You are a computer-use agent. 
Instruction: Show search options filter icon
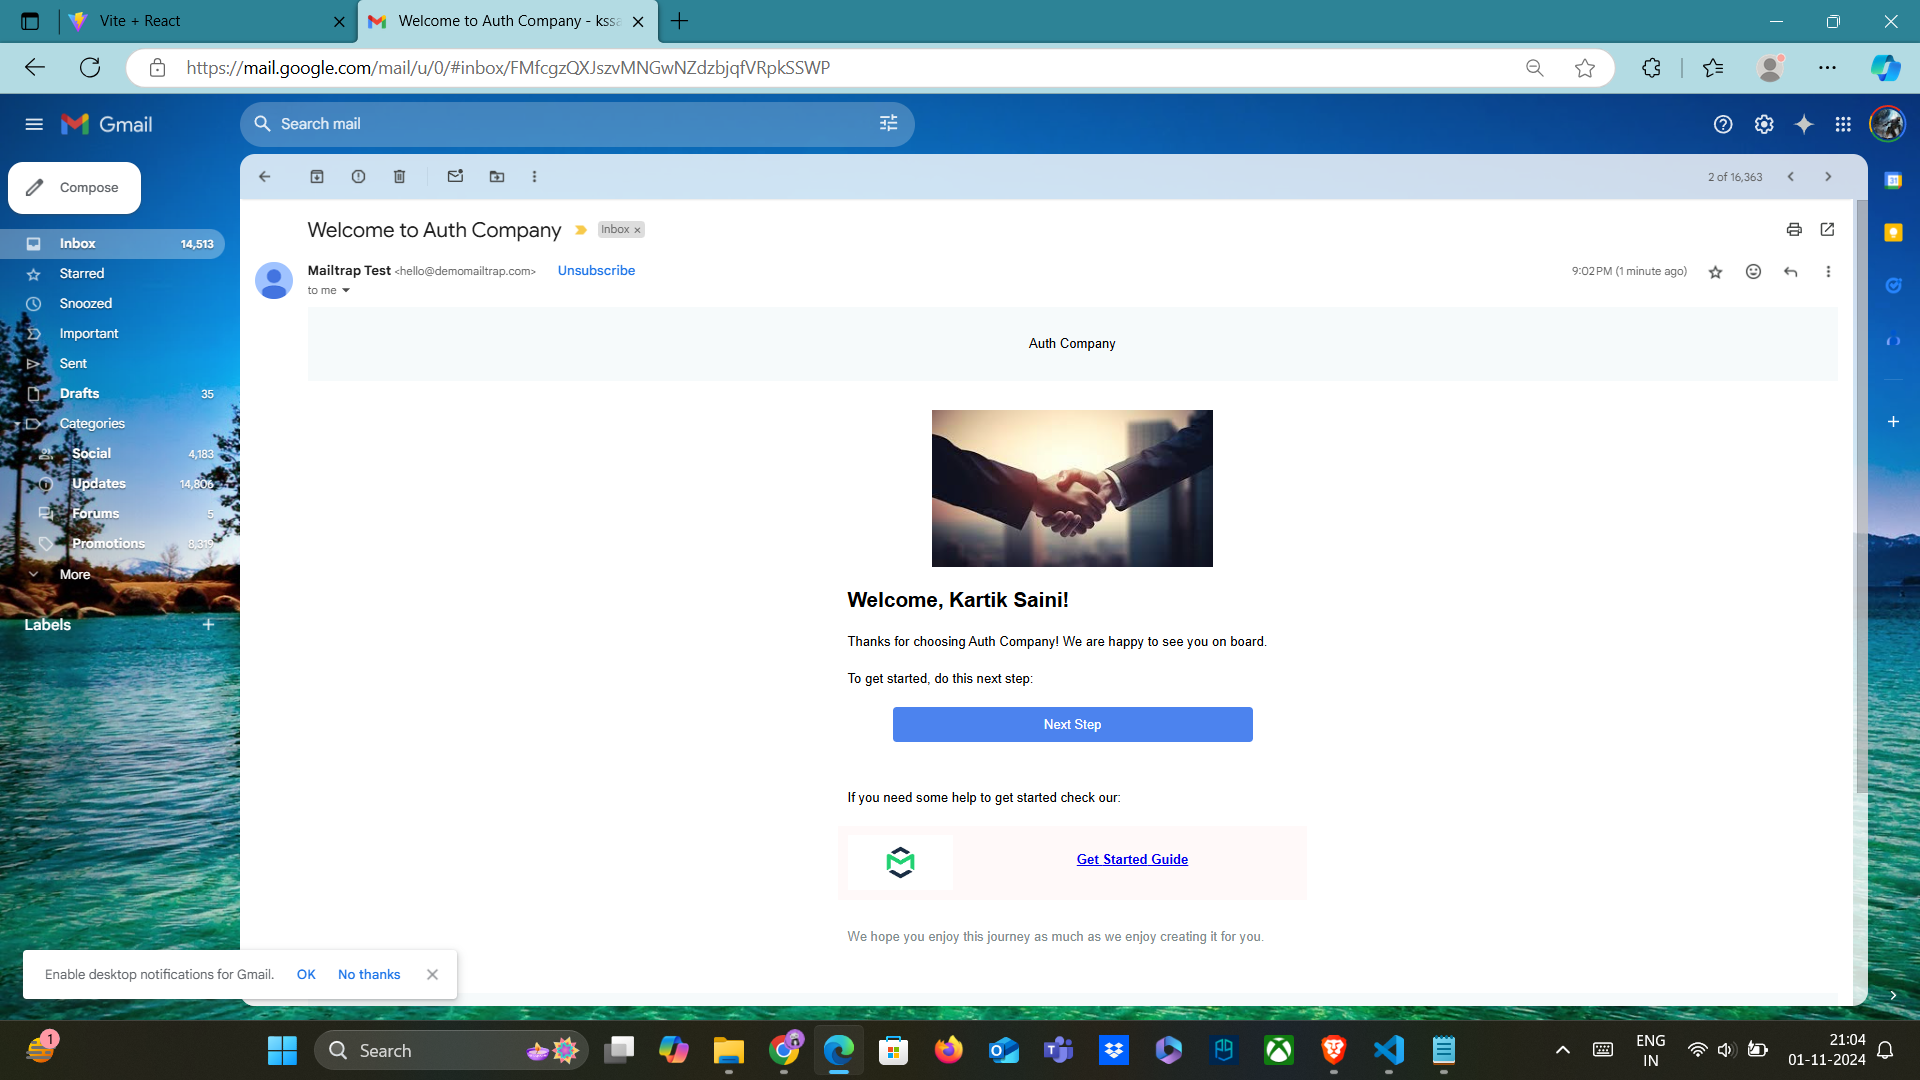tap(888, 124)
